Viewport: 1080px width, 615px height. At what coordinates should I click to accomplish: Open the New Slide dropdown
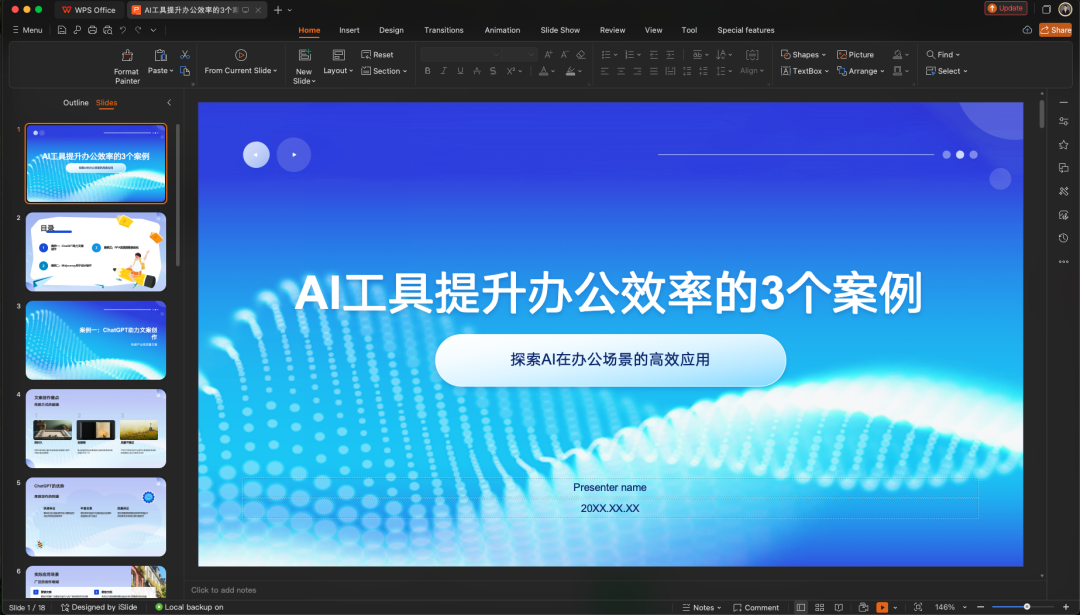pos(303,62)
